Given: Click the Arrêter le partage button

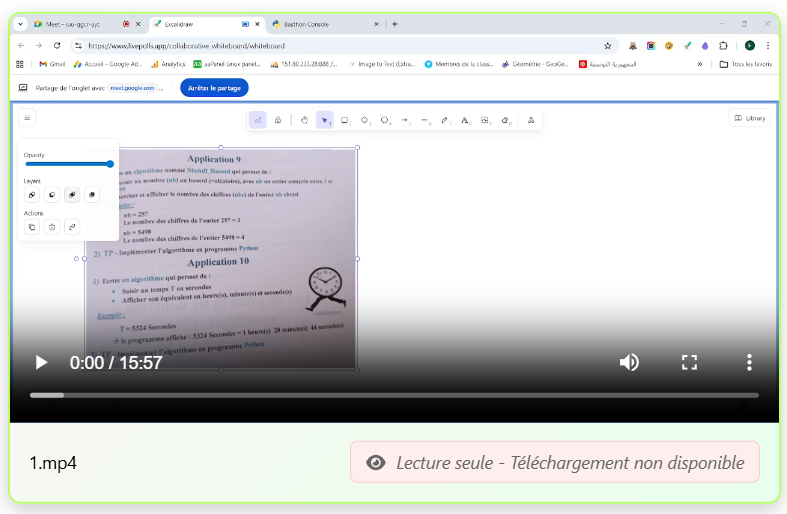Looking at the screenshot, I should (214, 88).
